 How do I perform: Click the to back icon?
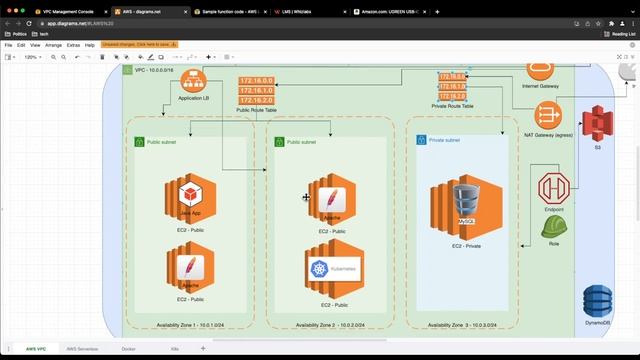(127, 57)
